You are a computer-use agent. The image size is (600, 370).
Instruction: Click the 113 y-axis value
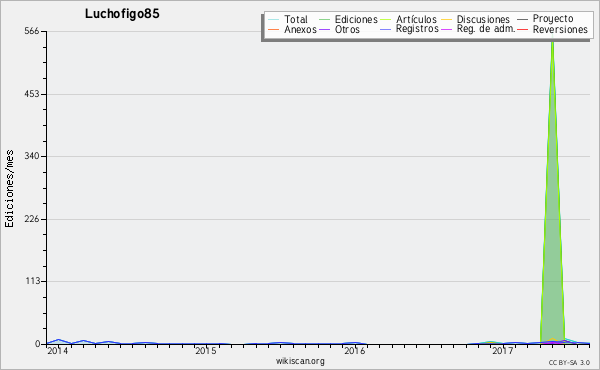[x=33, y=281]
